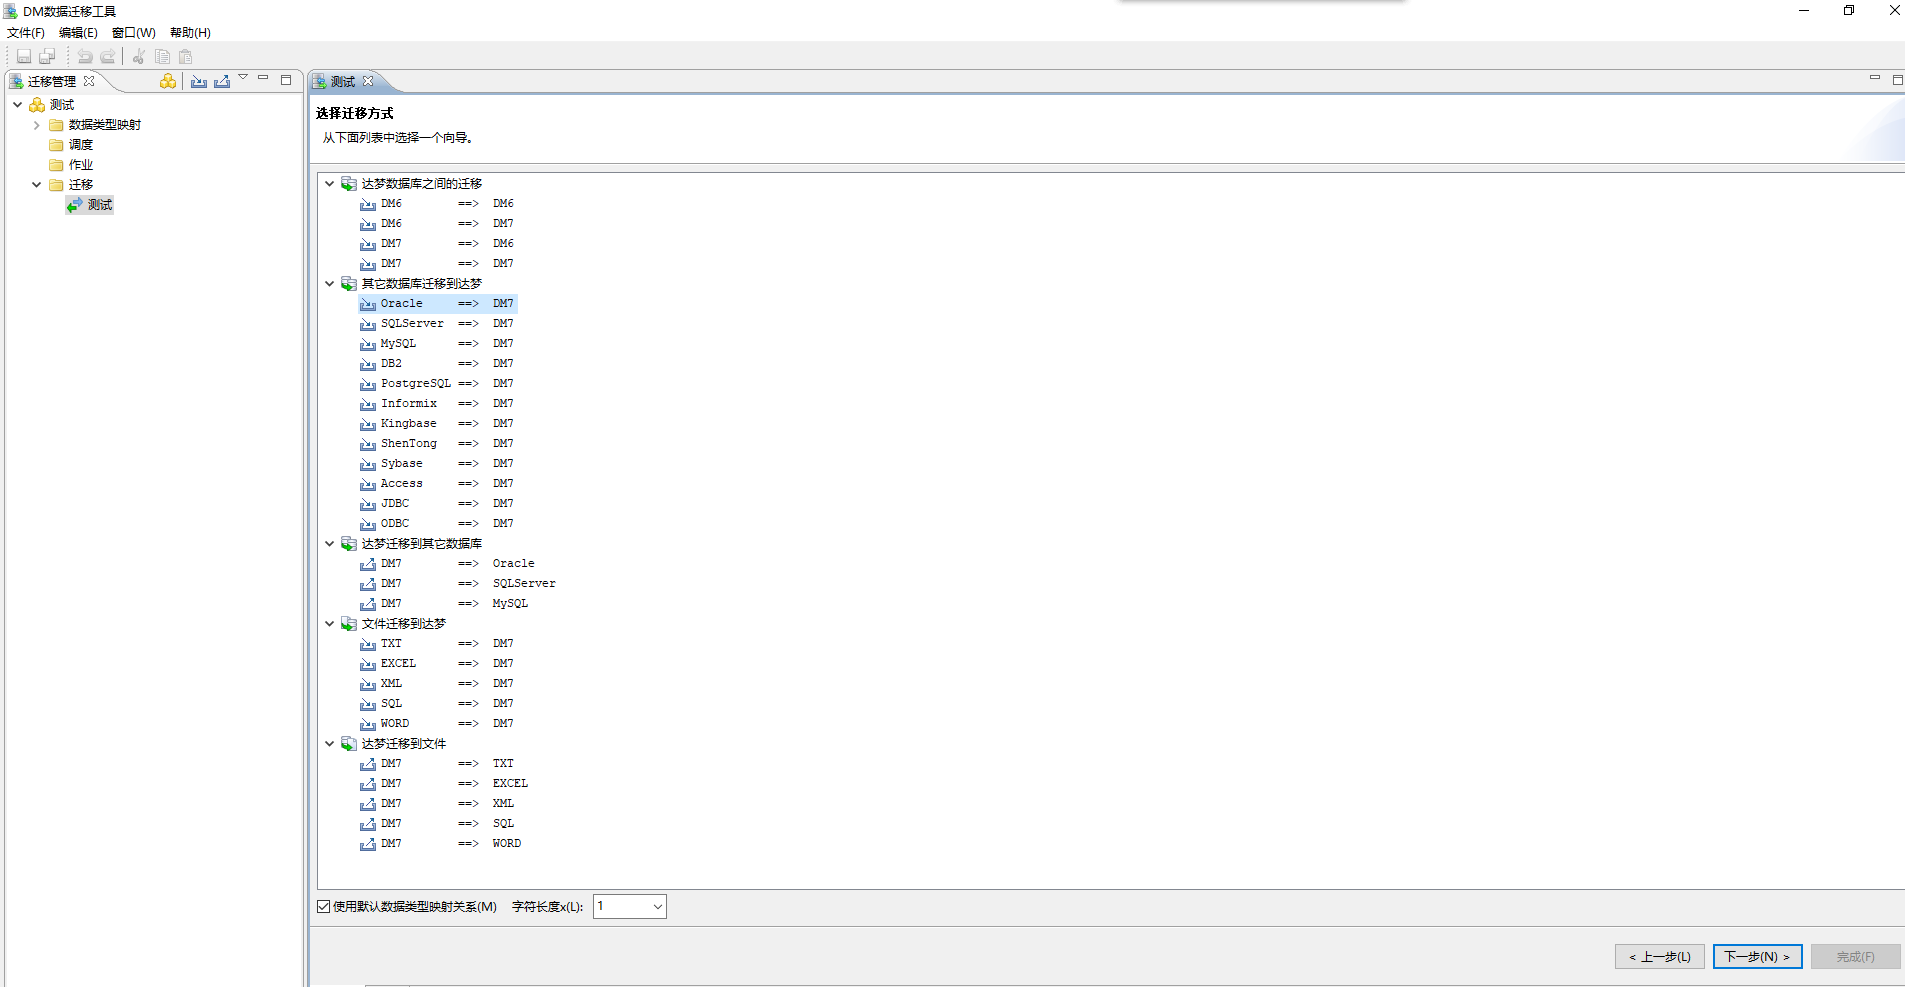1905x987 pixels.
Task: Click the yellow cubes new project icon
Action: [x=168, y=81]
